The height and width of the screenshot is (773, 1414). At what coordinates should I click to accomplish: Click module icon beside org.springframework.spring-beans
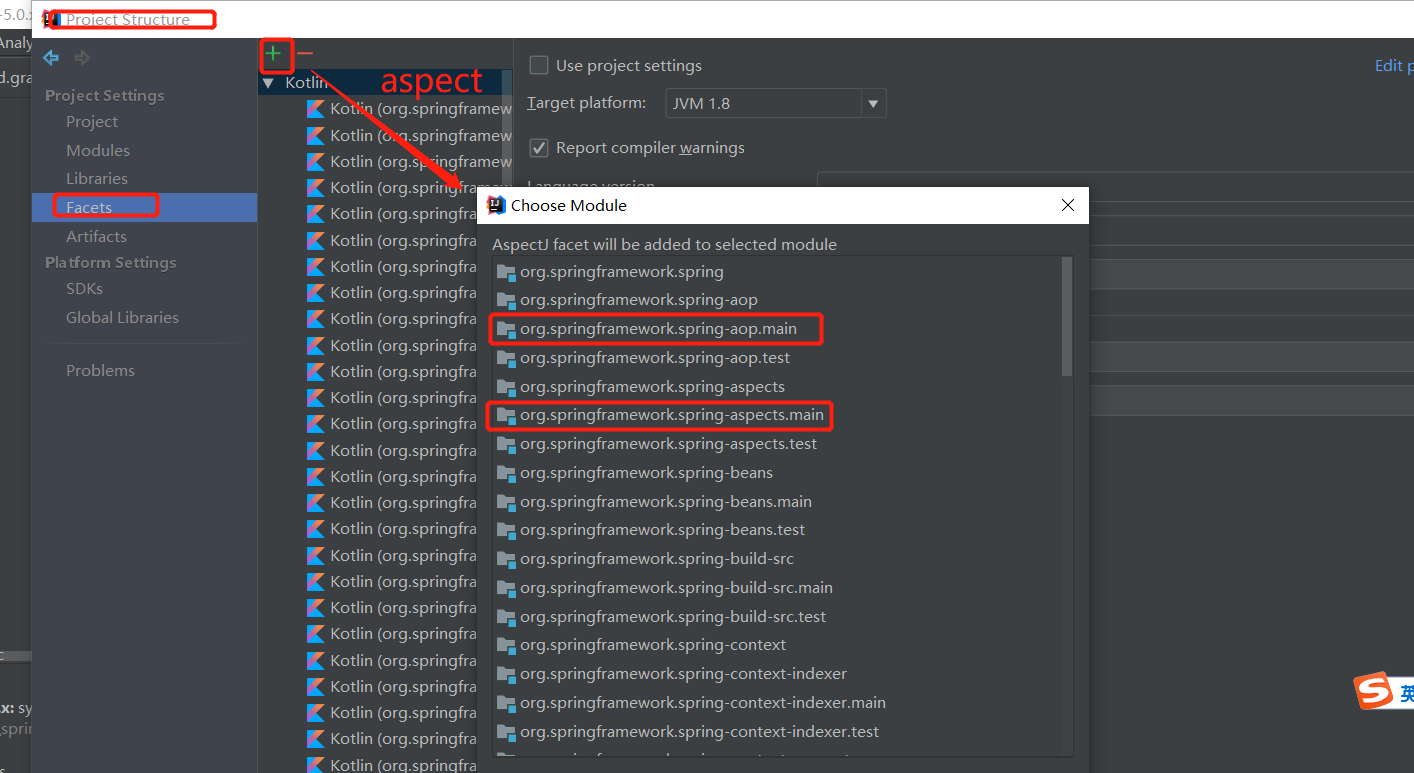pyautogui.click(x=506, y=473)
